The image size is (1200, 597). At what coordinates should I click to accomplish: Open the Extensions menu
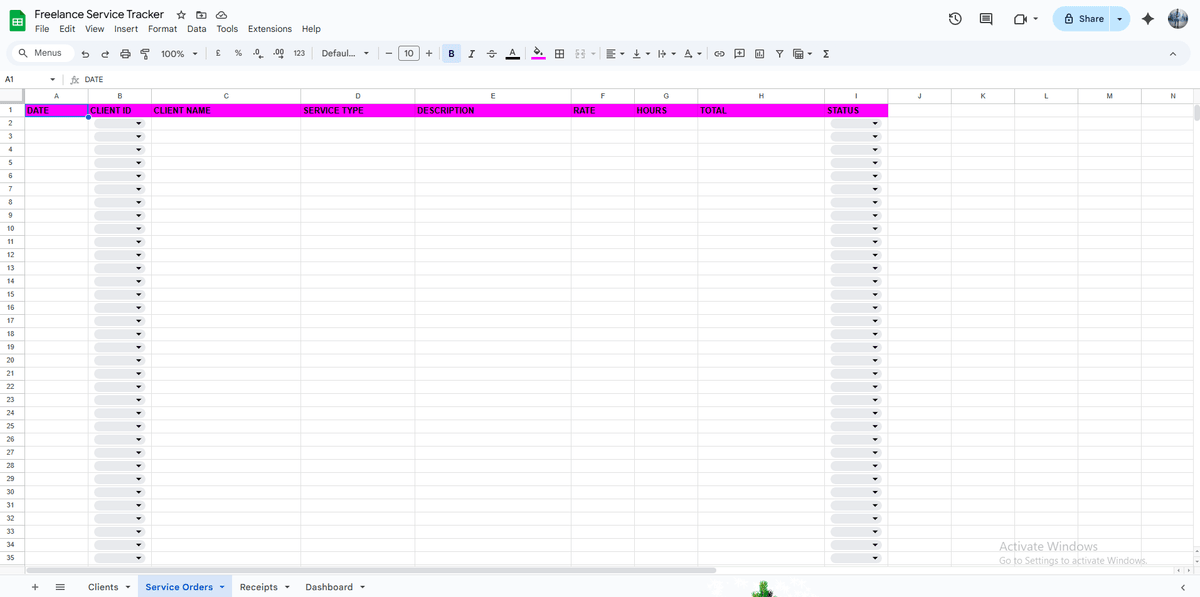point(270,29)
